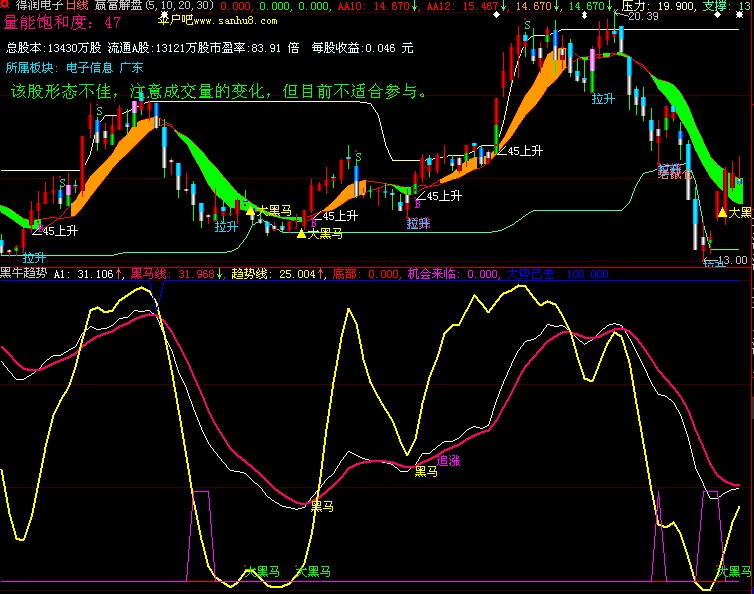
Task: Click yellow triangle at chart's right edge
Action: point(722,212)
